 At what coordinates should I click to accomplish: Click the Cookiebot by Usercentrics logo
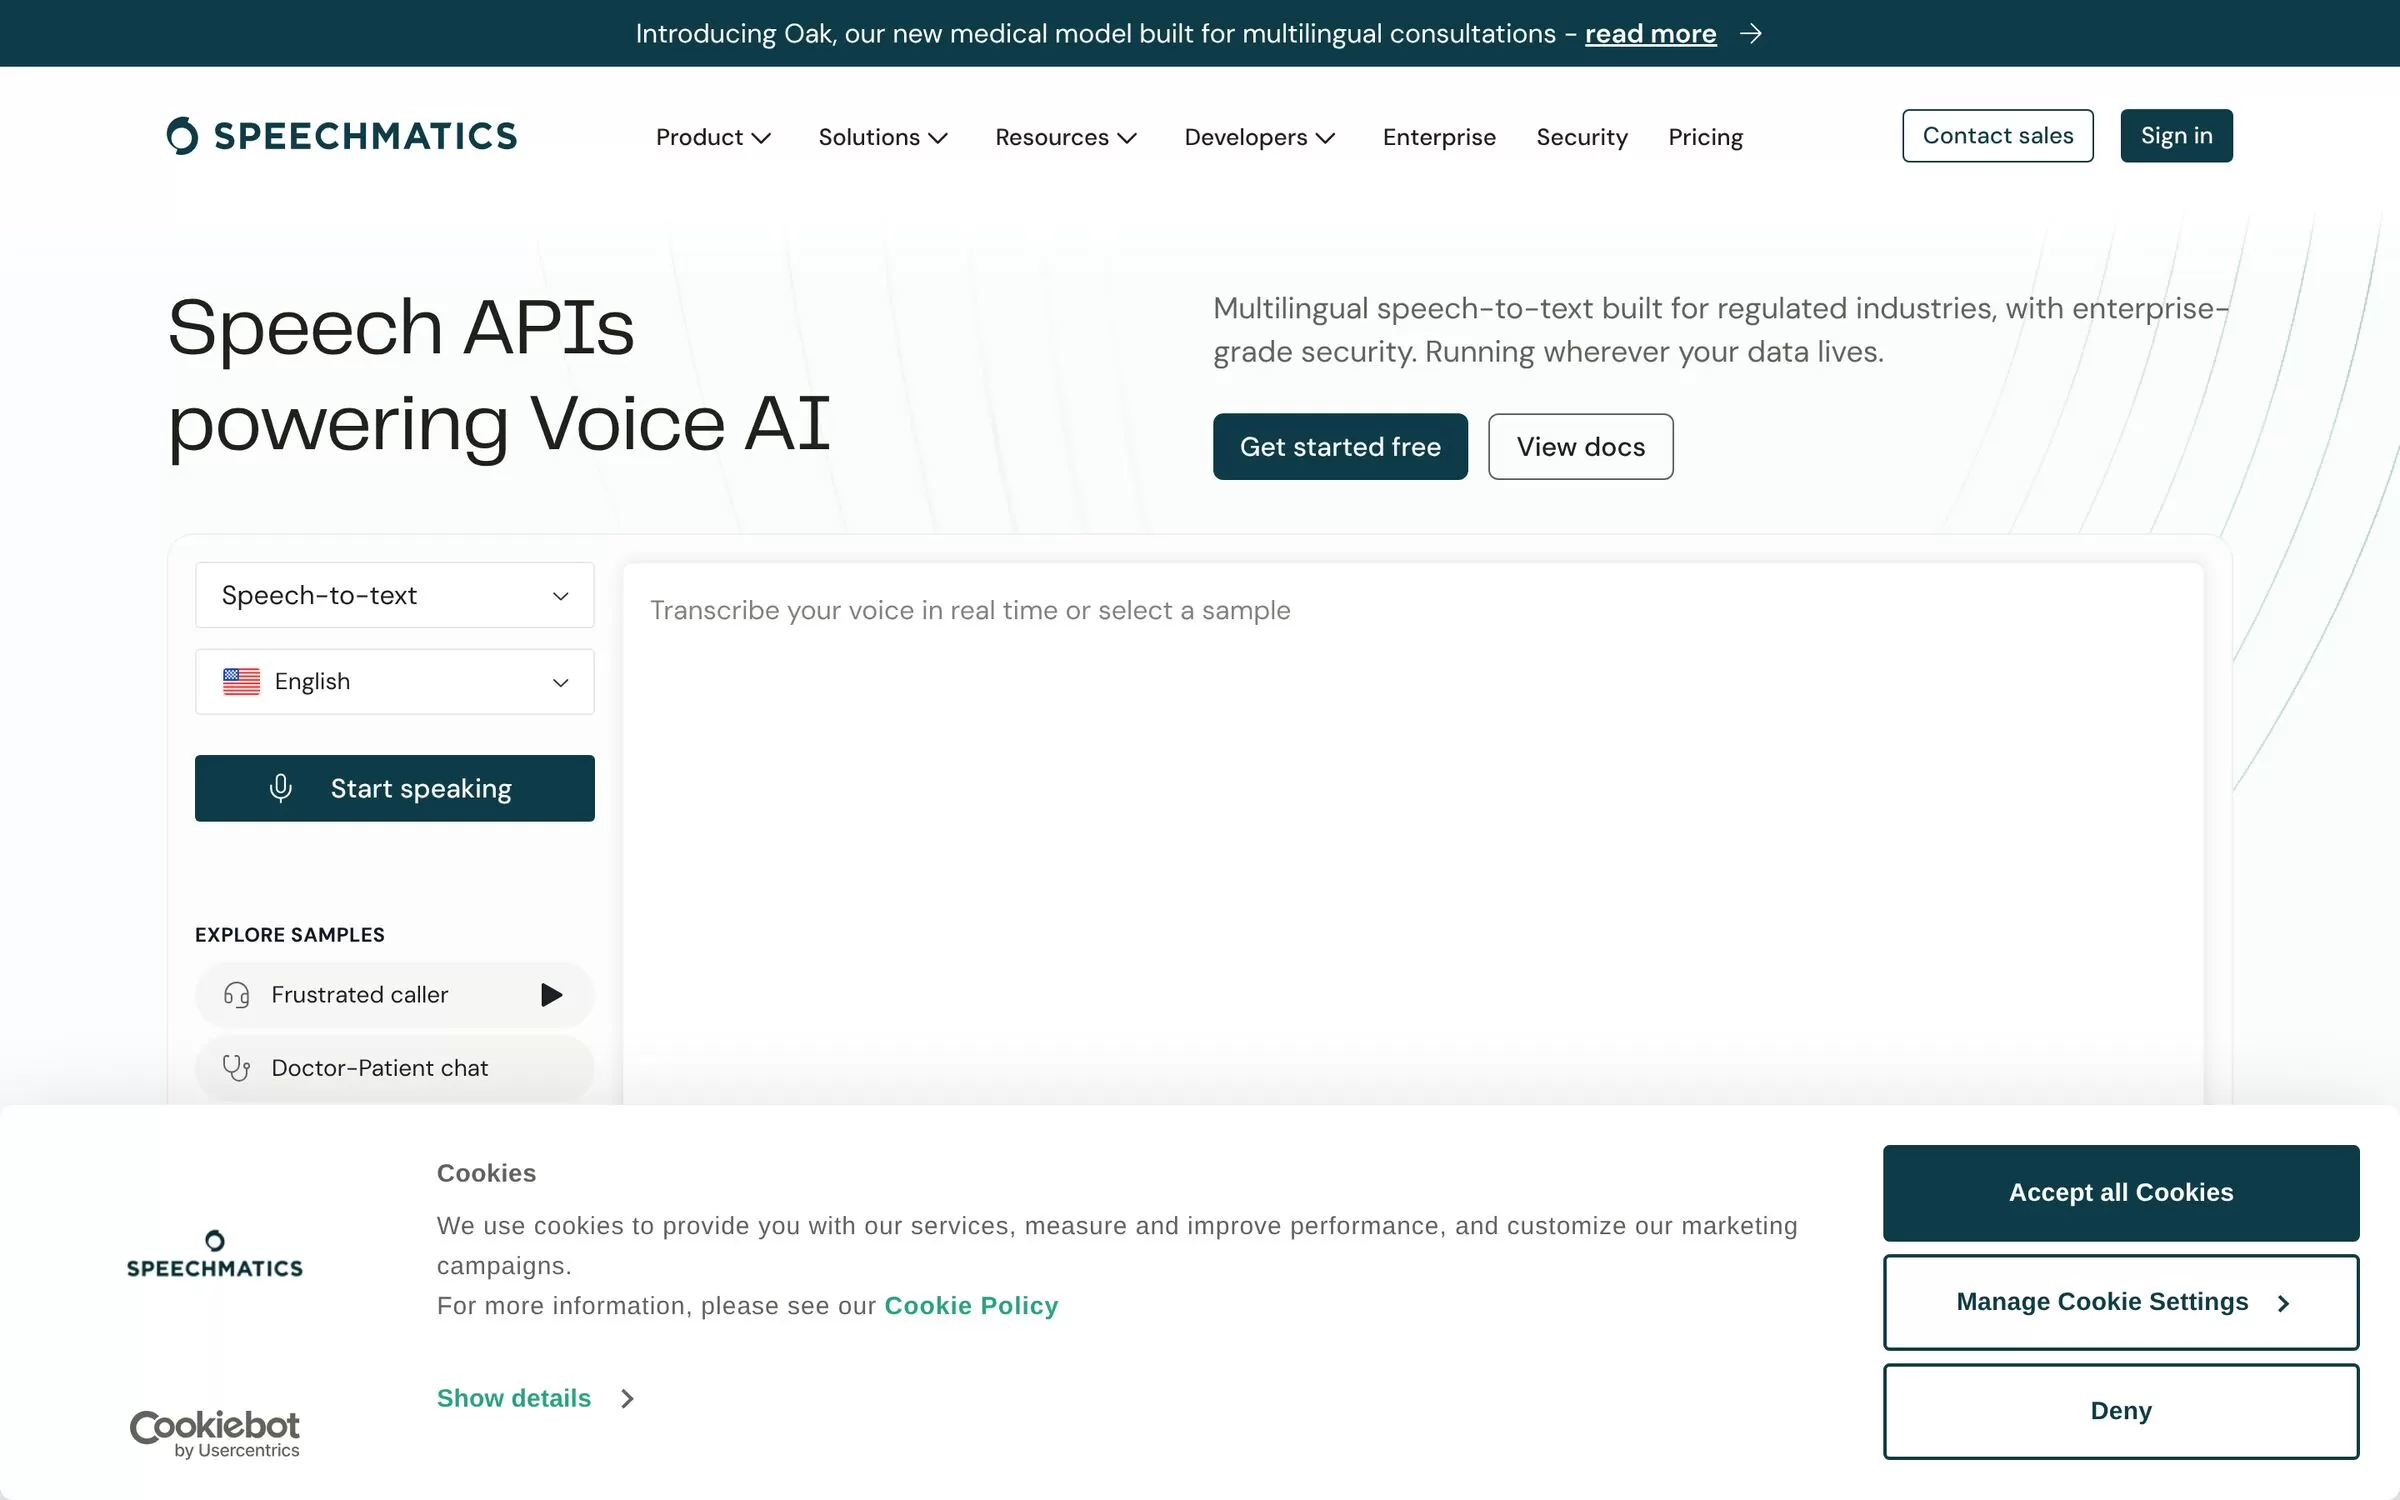click(215, 1434)
